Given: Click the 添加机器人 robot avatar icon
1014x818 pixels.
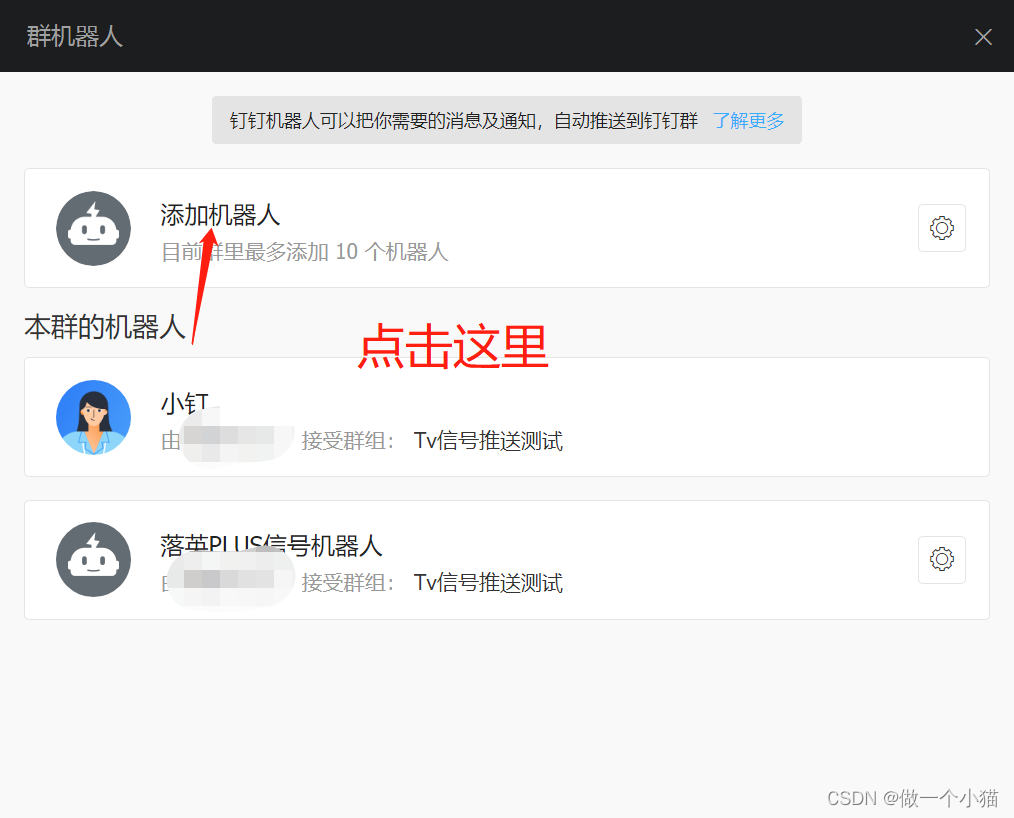Looking at the screenshot, I should tap(93, 228).
